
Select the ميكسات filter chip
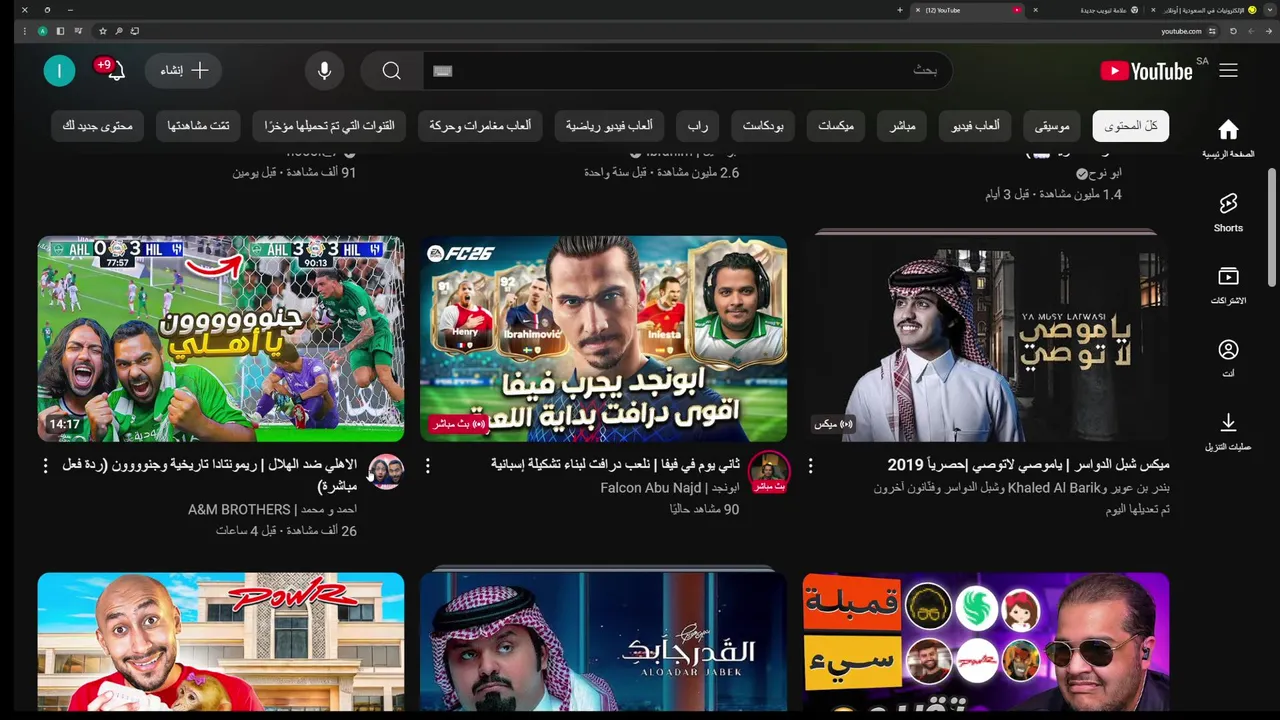(836, 126)
